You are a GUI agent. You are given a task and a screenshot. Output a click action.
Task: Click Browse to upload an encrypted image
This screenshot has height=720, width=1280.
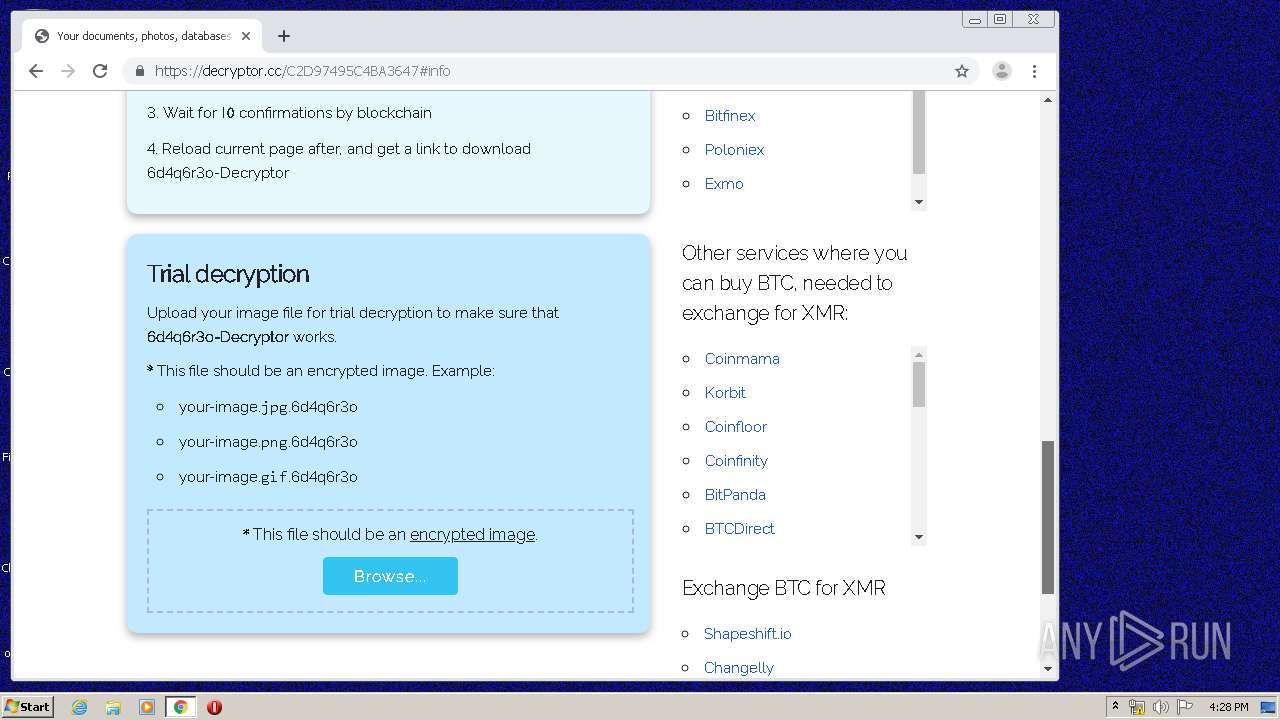[390, 576]
